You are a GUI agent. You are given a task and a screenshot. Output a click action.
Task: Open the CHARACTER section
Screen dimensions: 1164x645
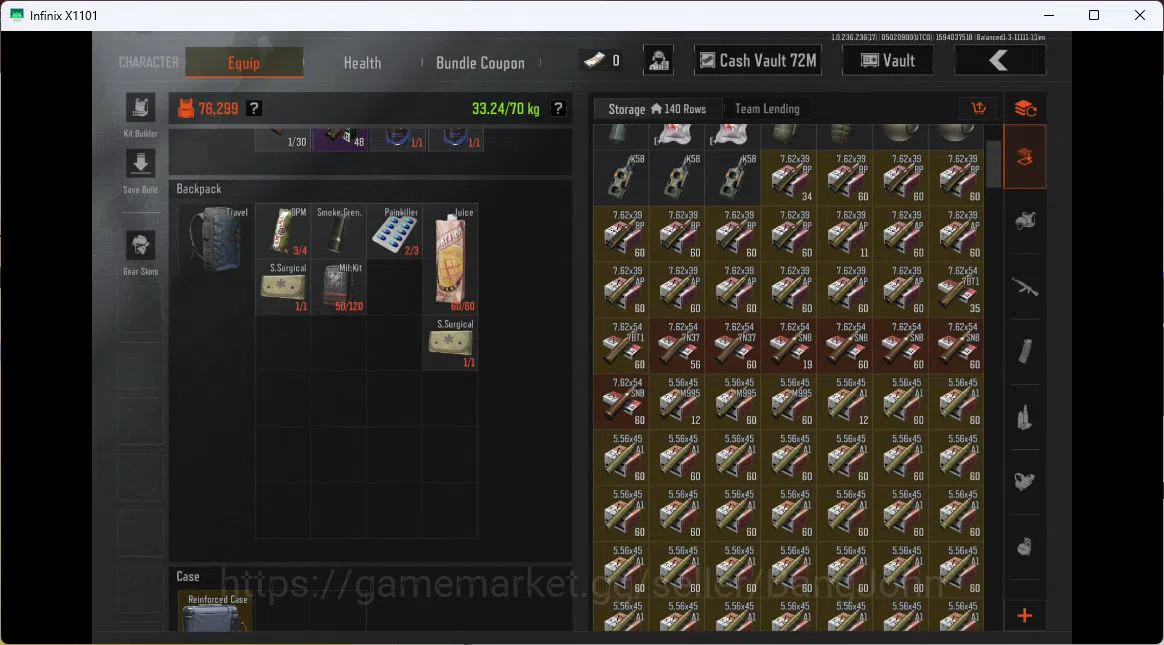(x=148, y=62)
